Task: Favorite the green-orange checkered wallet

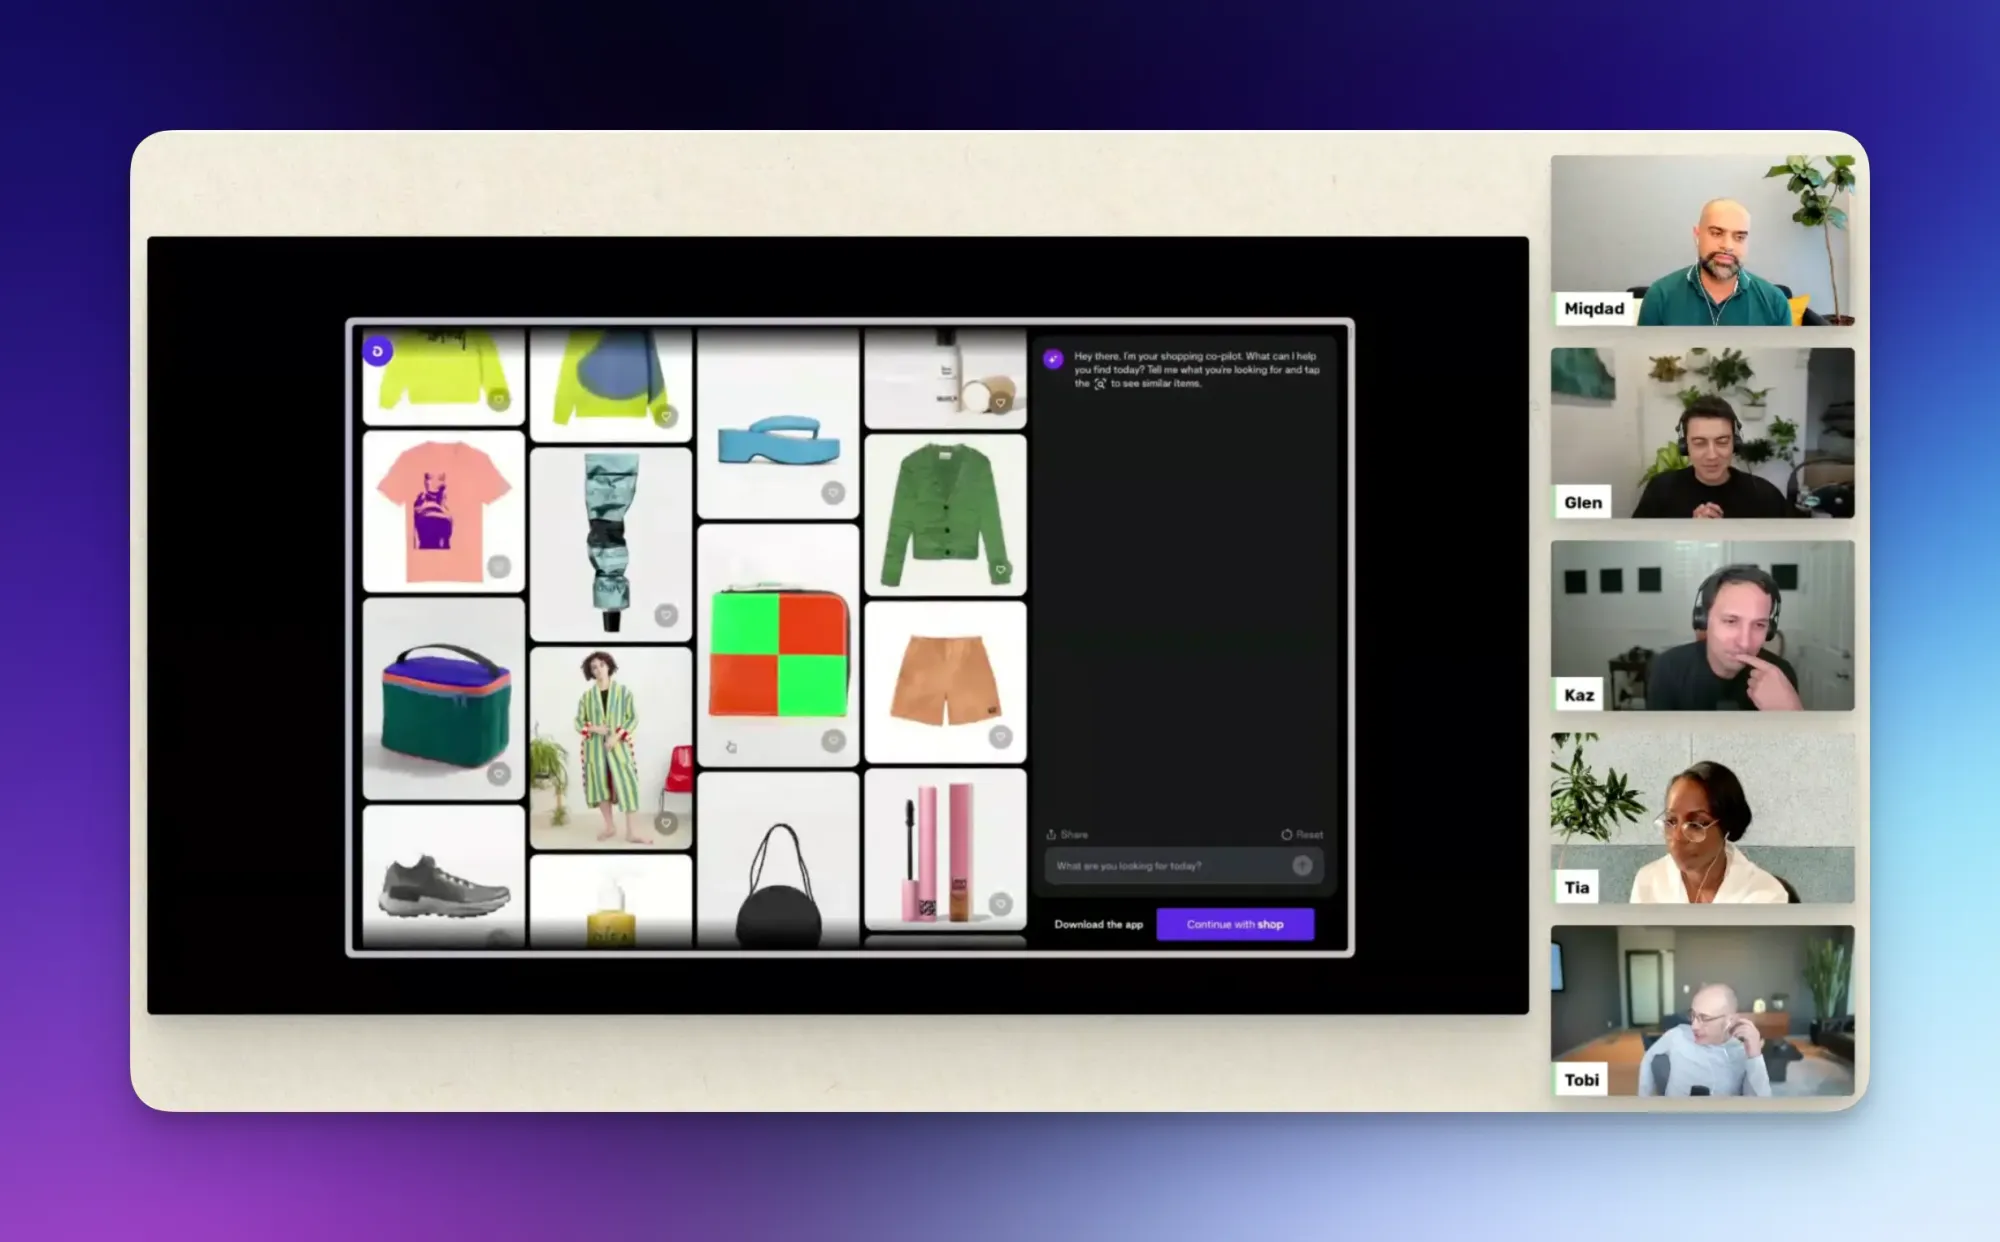Action: click(833, 740)
